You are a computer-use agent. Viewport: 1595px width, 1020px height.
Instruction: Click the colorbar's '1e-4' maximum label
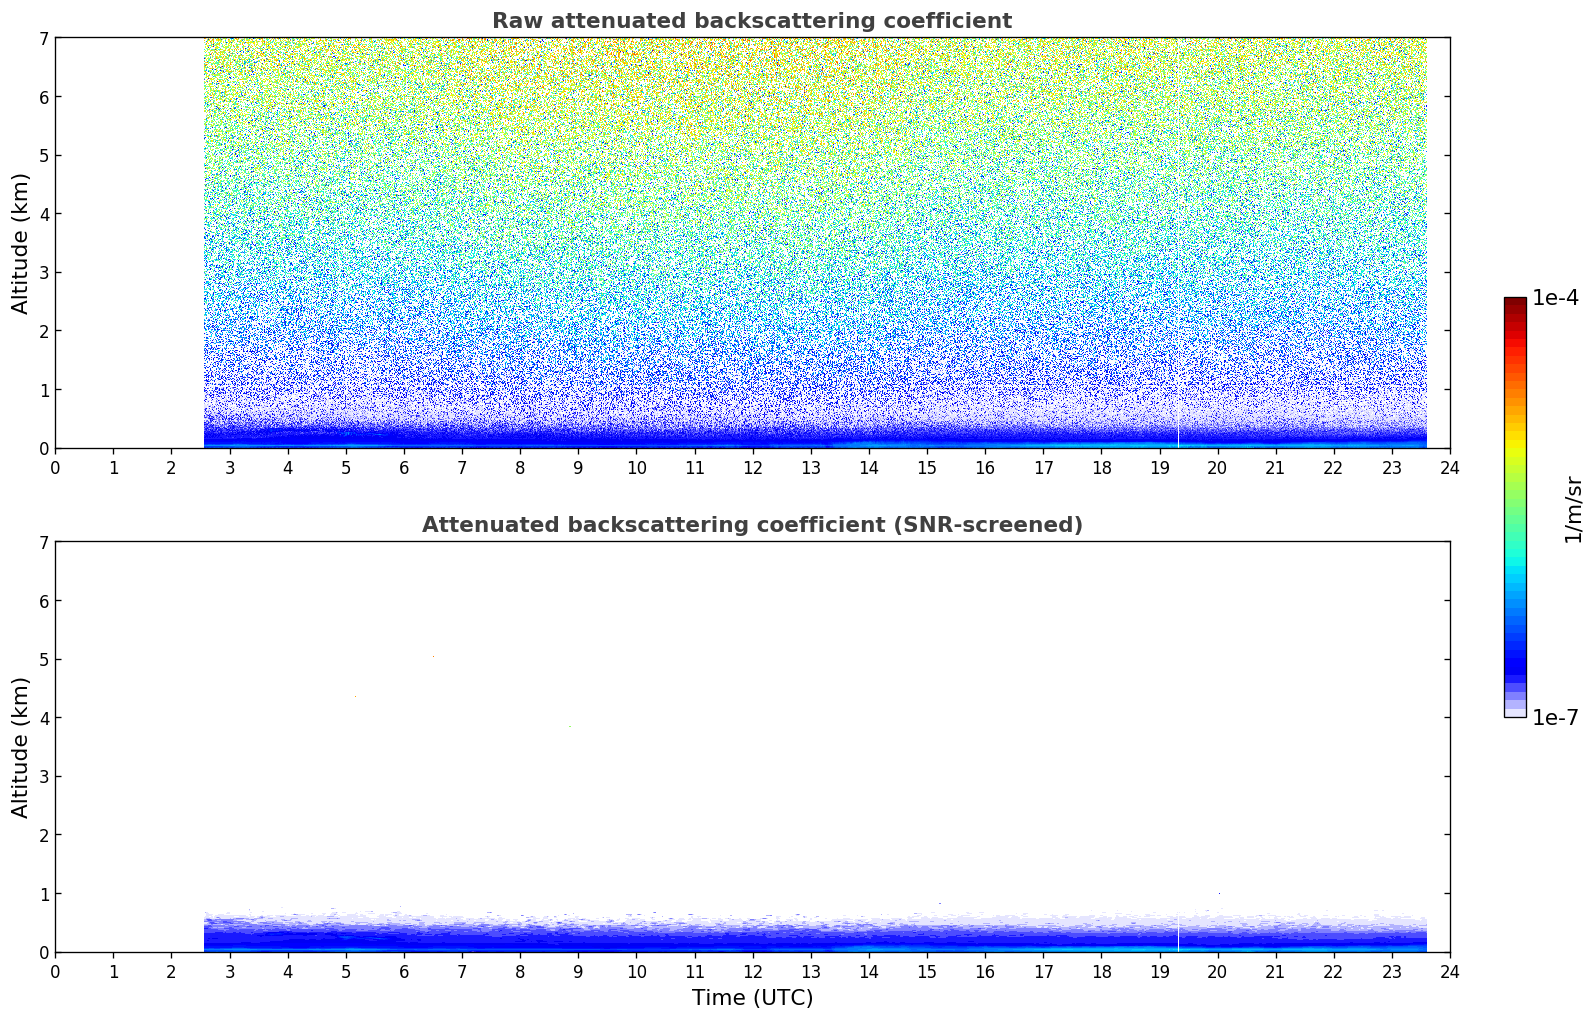pos(1554,298)
